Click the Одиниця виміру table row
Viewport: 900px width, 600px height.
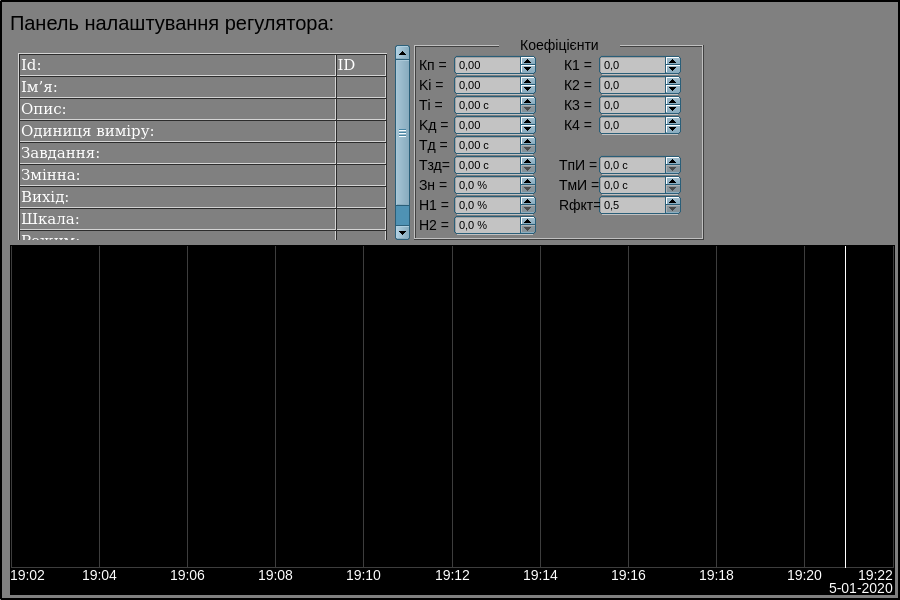178,131
